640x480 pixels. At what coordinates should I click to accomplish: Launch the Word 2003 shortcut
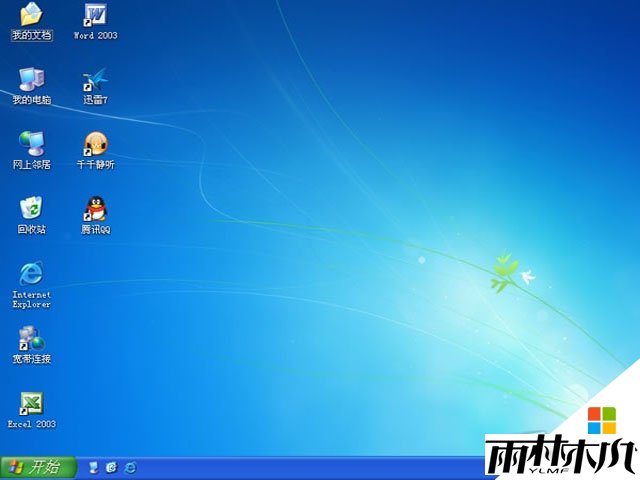pyautogui.click(x=95, y=16)
